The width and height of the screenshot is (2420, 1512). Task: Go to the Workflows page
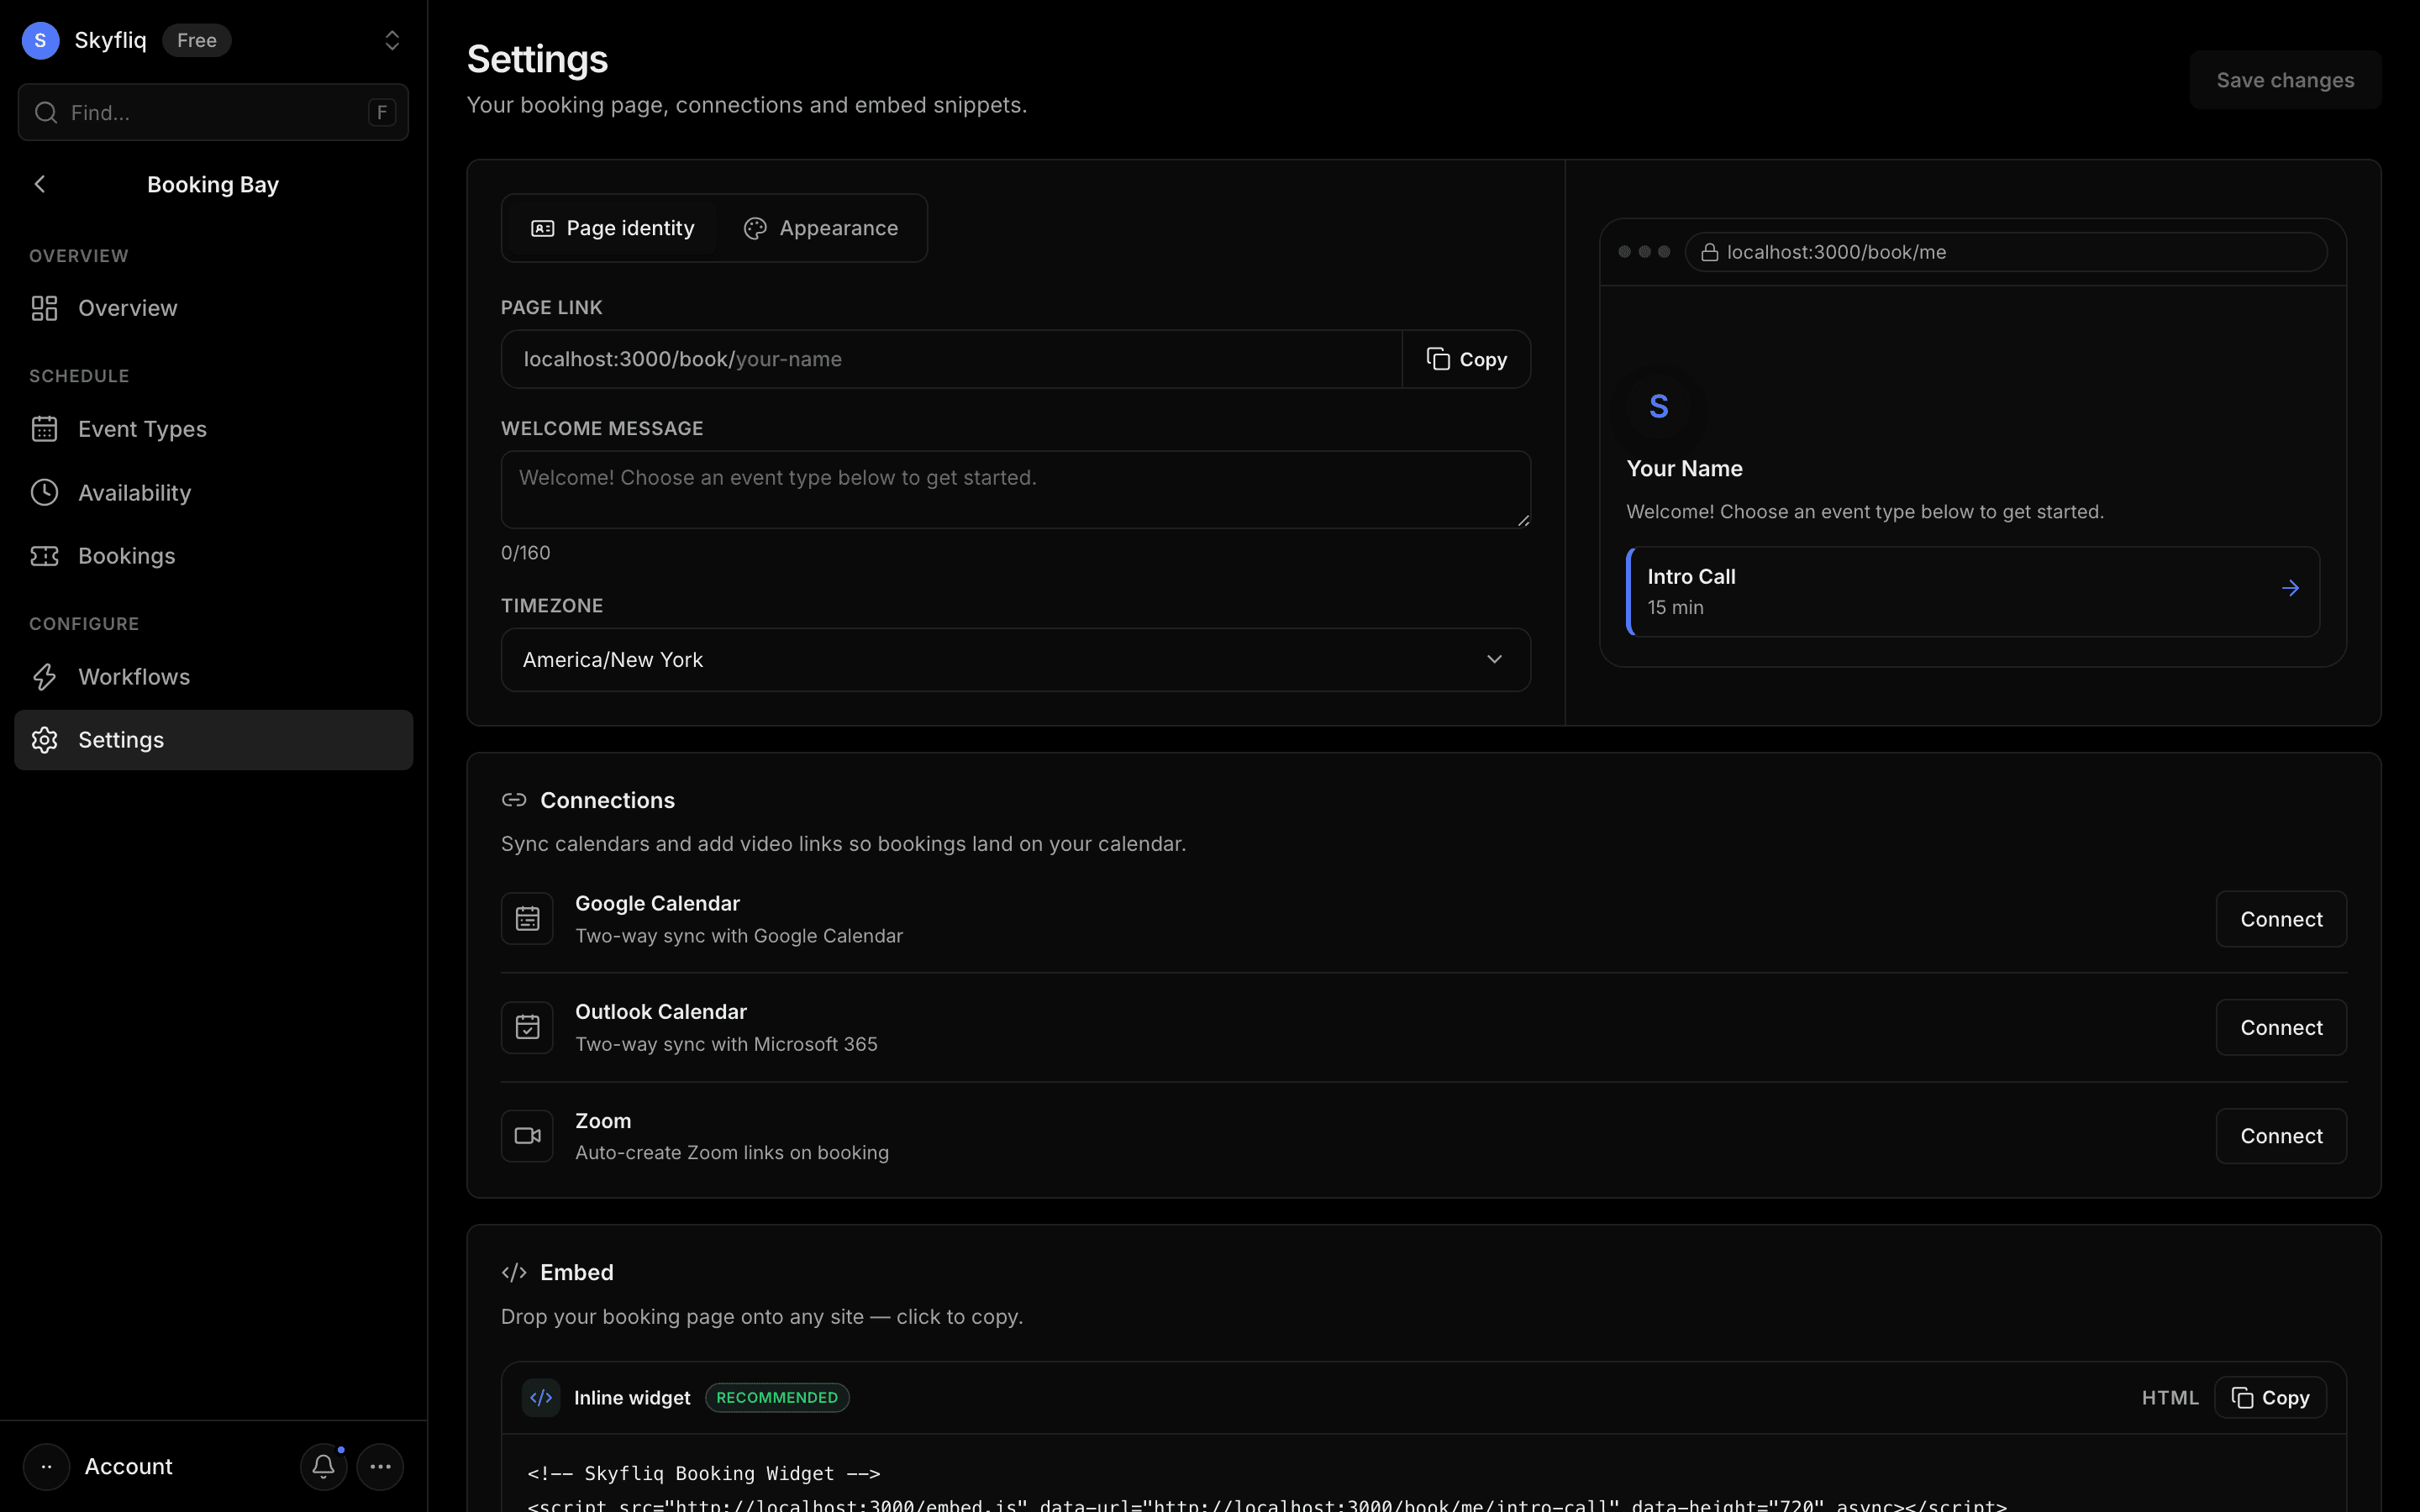[213, 677]
